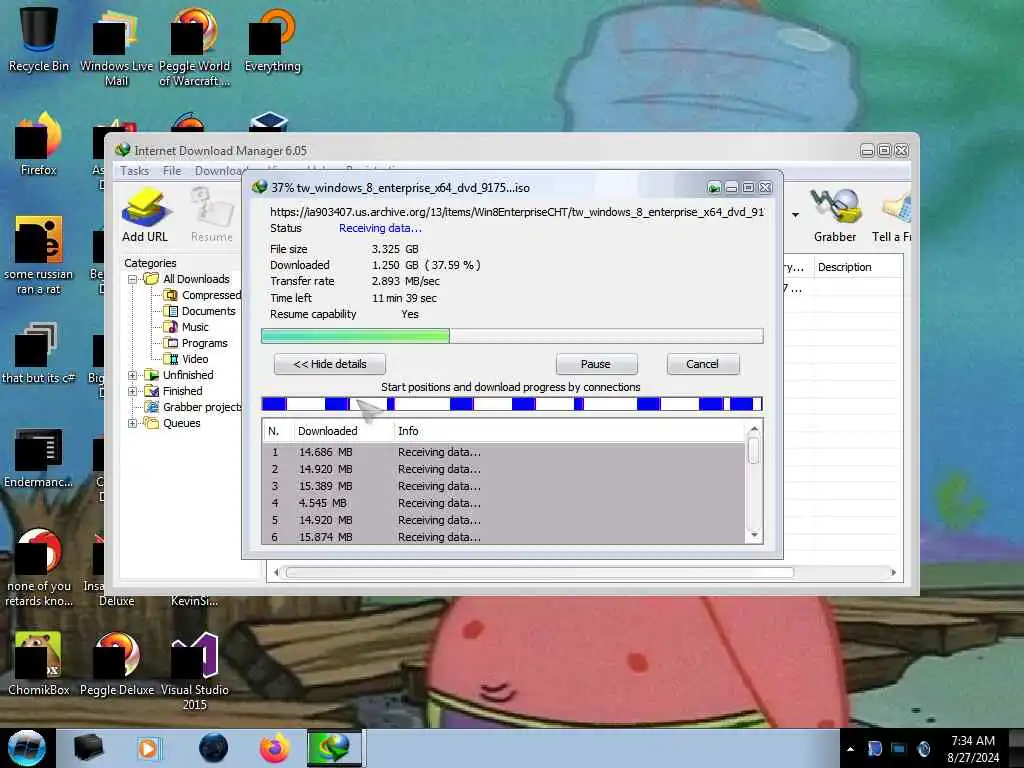
Task: Click the dark blue globe taskbar icon
Action: pos(214,748)
